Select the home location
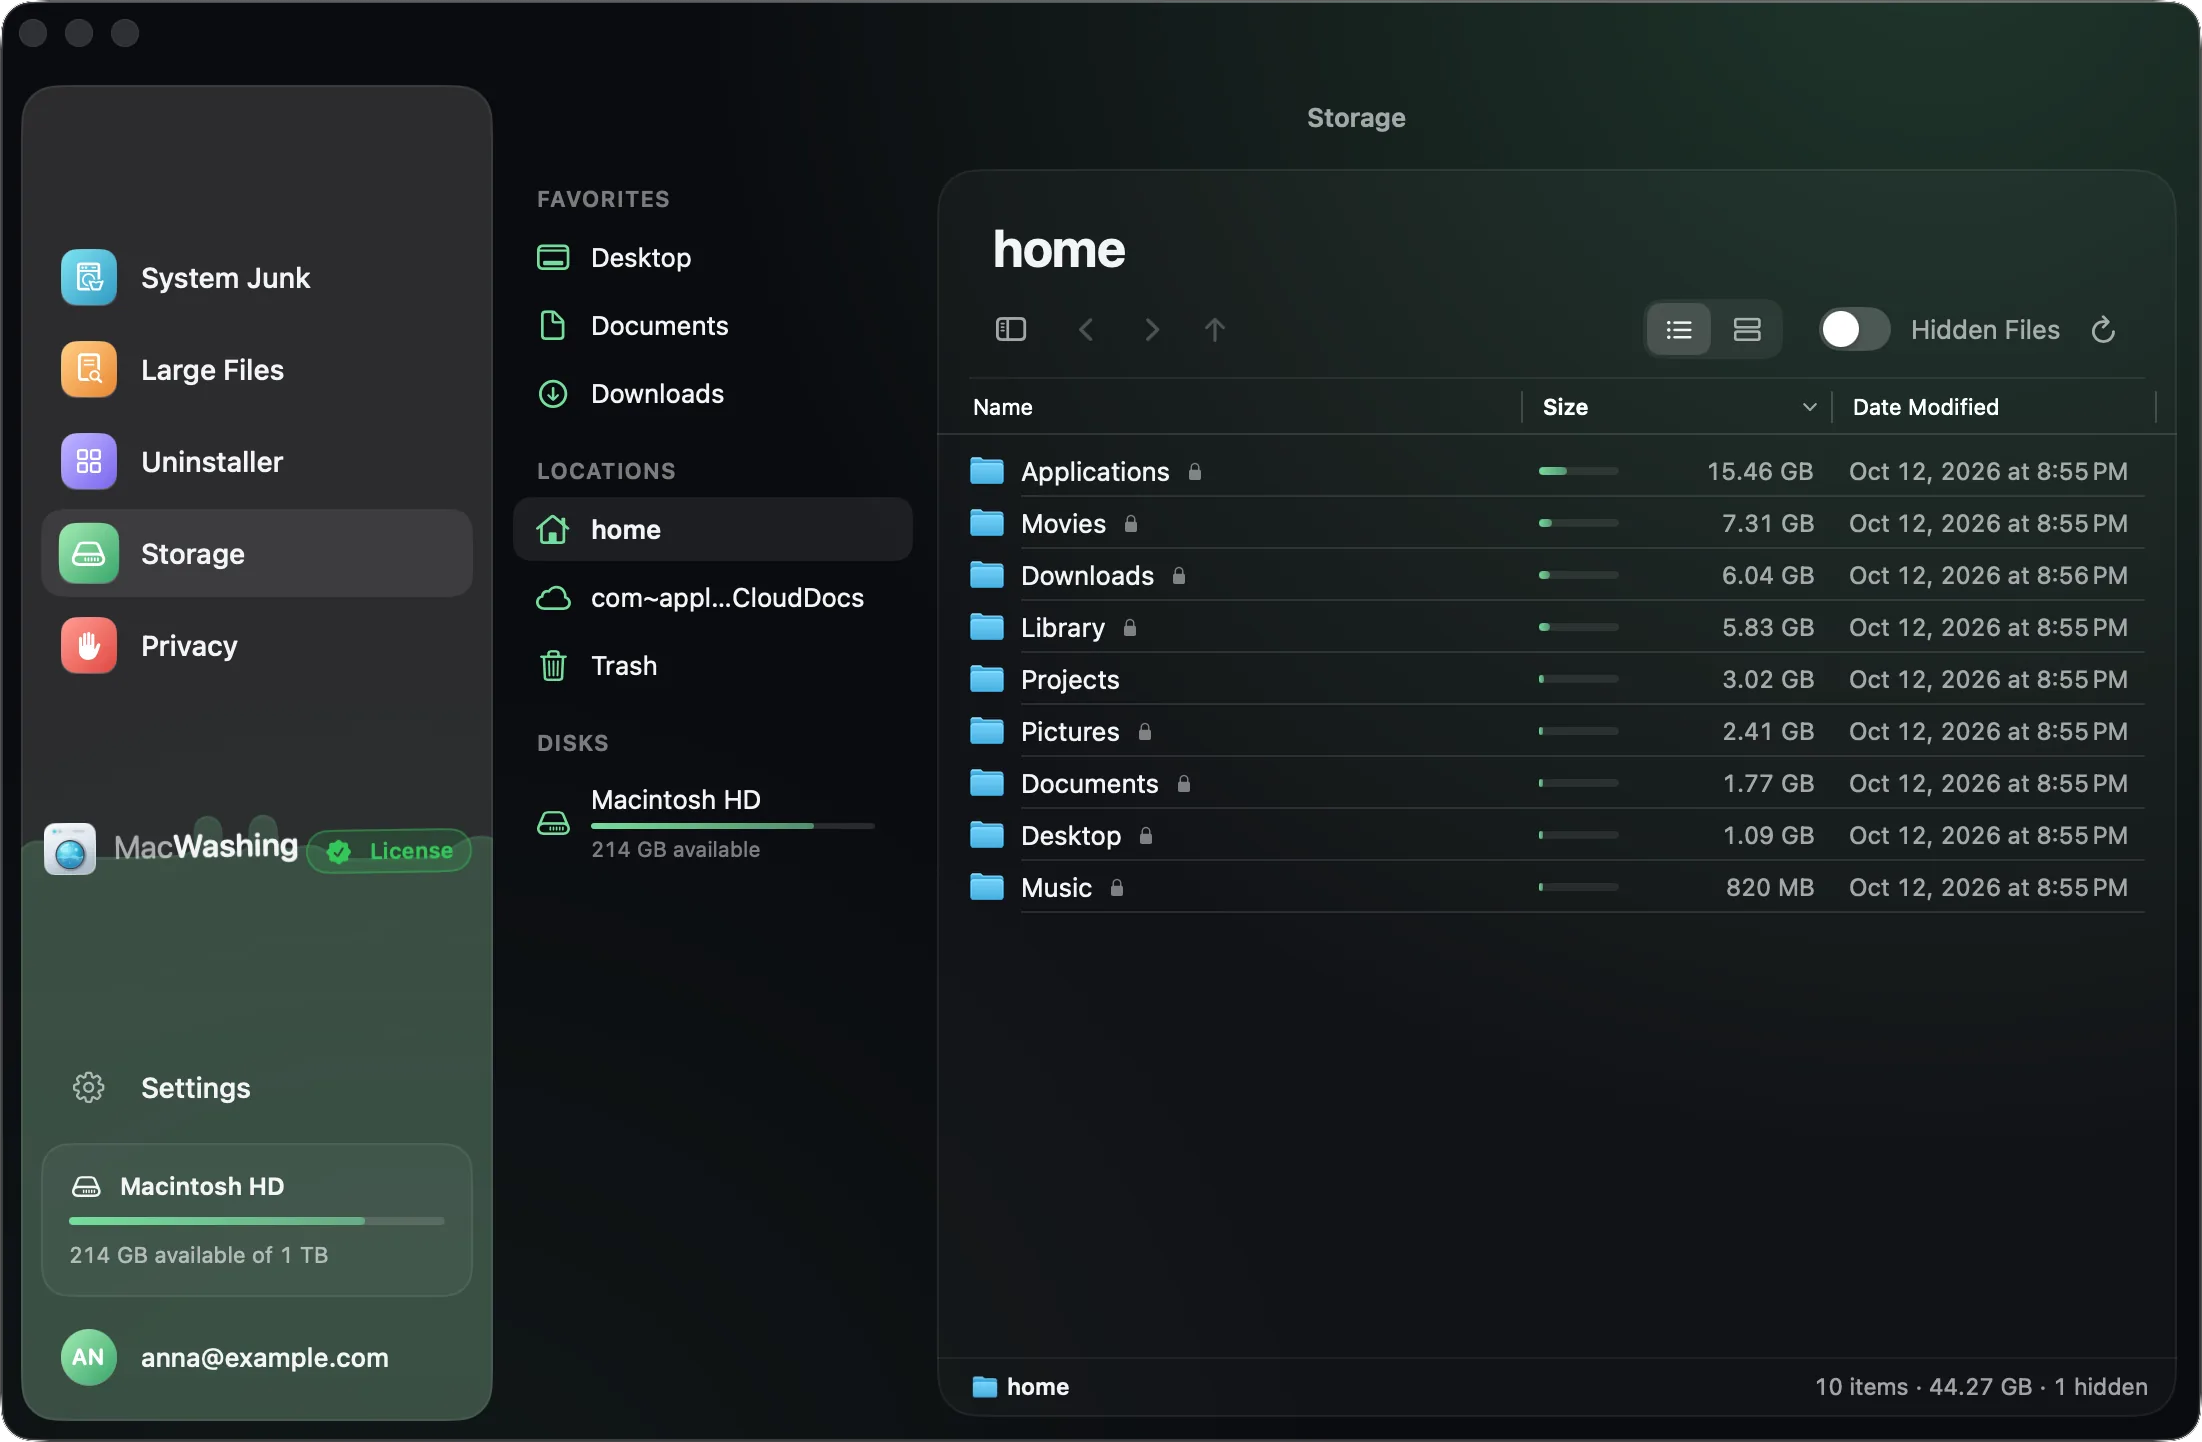 click(712, 529)
